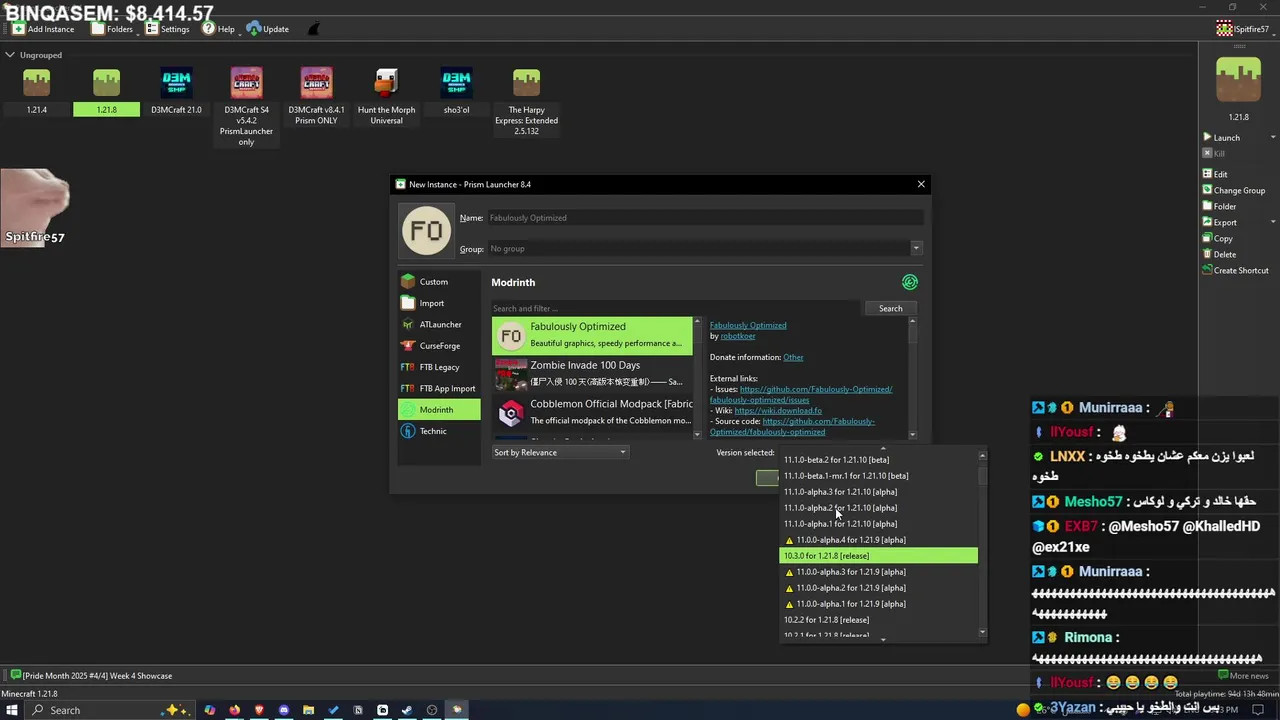Click Create Shortcut in the sidebar
The height and width of the screenshot is (720, 1280).
click(1236, 270)
